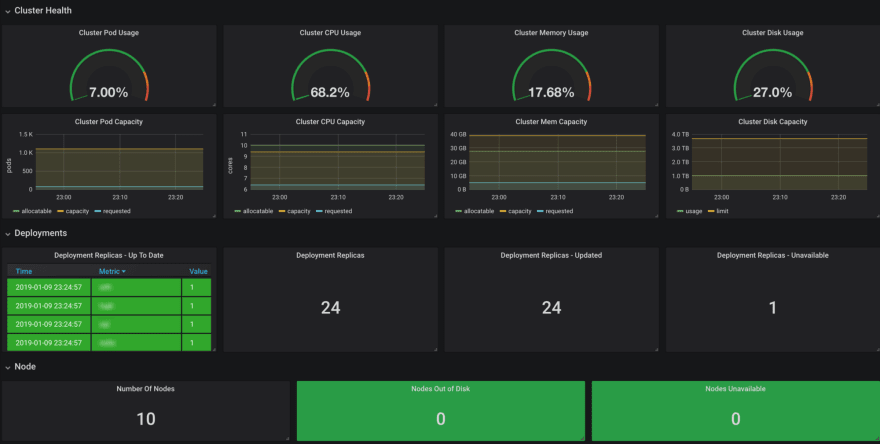Open the Deployment Replicas - Updated panel title
This screenshot has height=444, width=880.
click(551, 255)
